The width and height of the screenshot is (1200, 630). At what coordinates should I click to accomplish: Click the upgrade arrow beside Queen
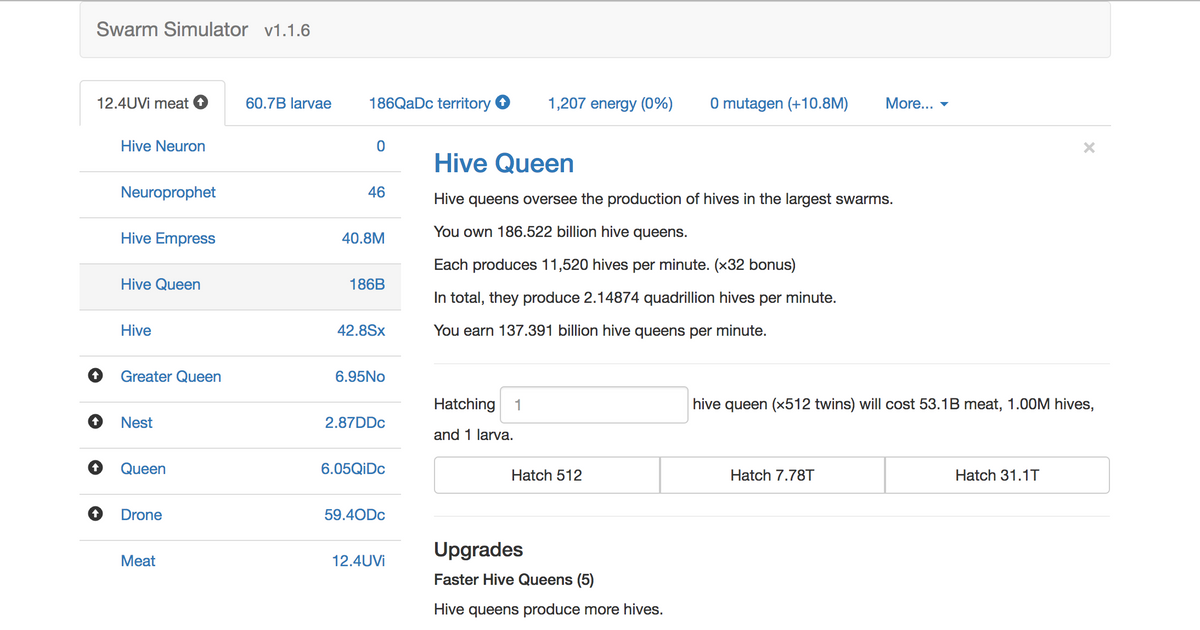point(95,468)
